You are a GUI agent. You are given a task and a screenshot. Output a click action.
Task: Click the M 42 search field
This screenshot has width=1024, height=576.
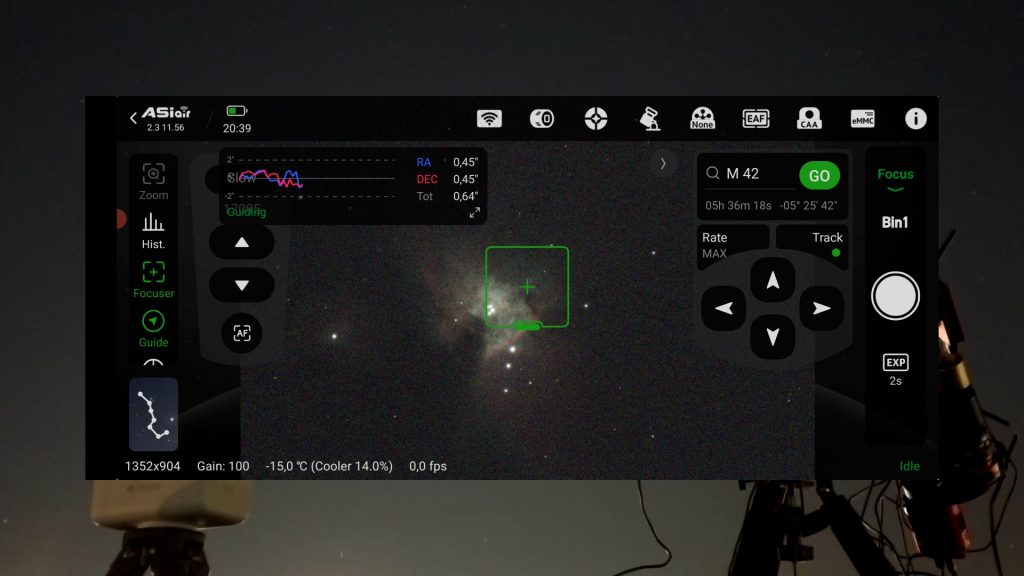749,174
